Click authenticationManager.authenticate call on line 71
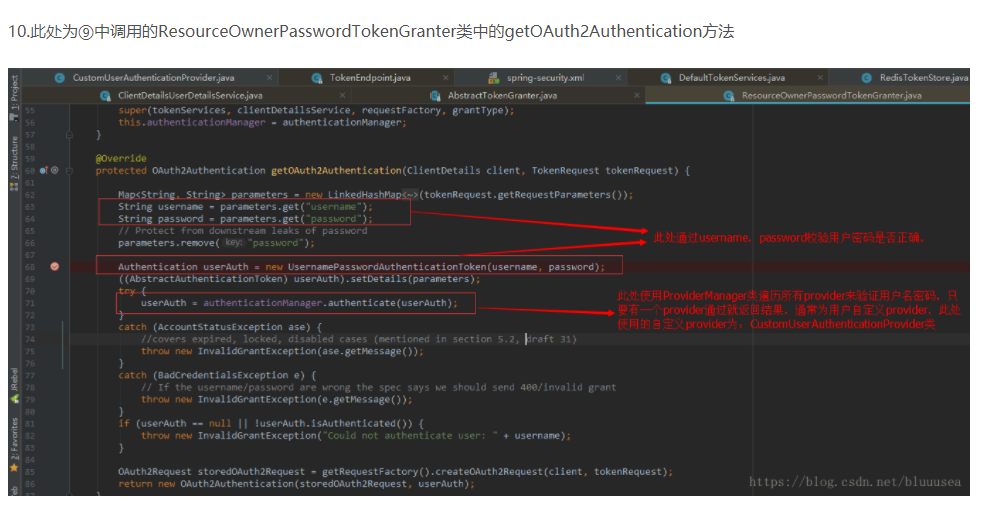 (x=328, y=303)
